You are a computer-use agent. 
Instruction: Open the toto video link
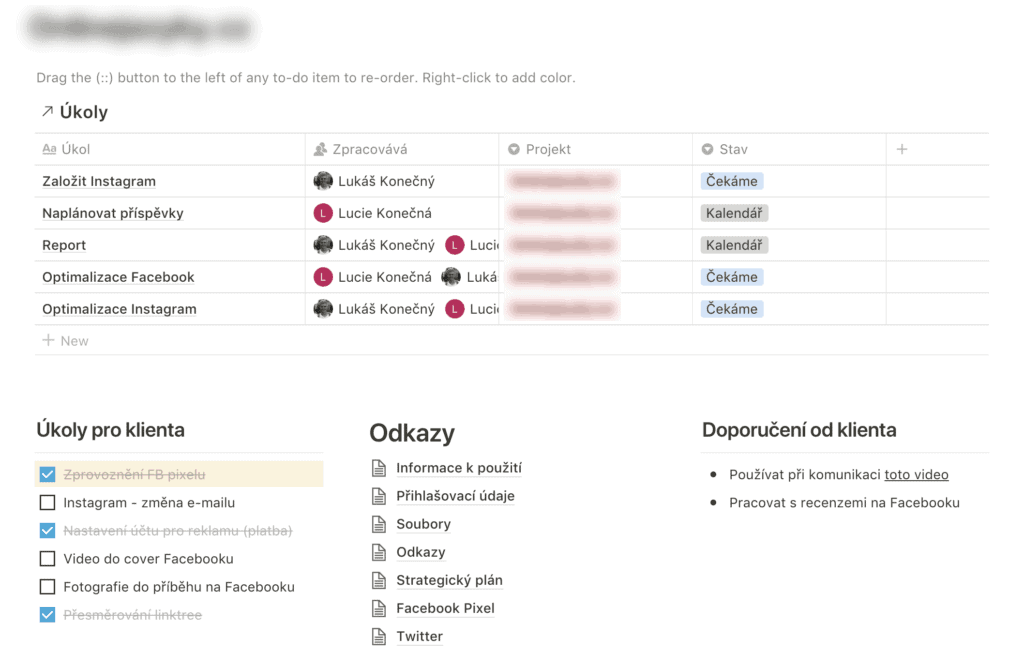(916, 474)
